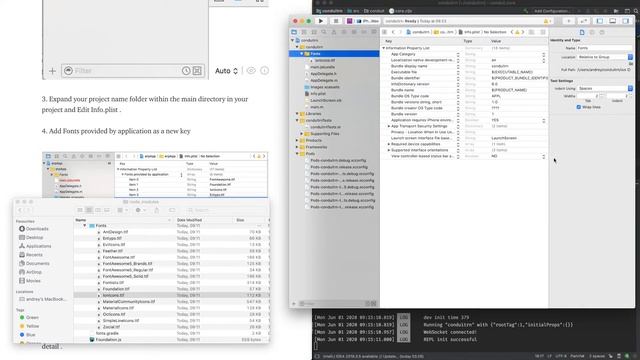This screenshot has height=360, width=640.
Task: Switch Finder to list view icon
Action: 89,210
